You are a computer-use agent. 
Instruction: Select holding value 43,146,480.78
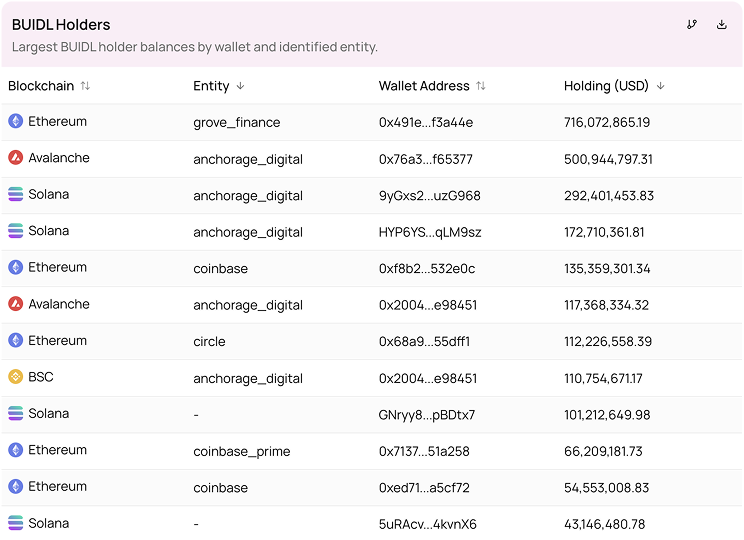(604, 524)
